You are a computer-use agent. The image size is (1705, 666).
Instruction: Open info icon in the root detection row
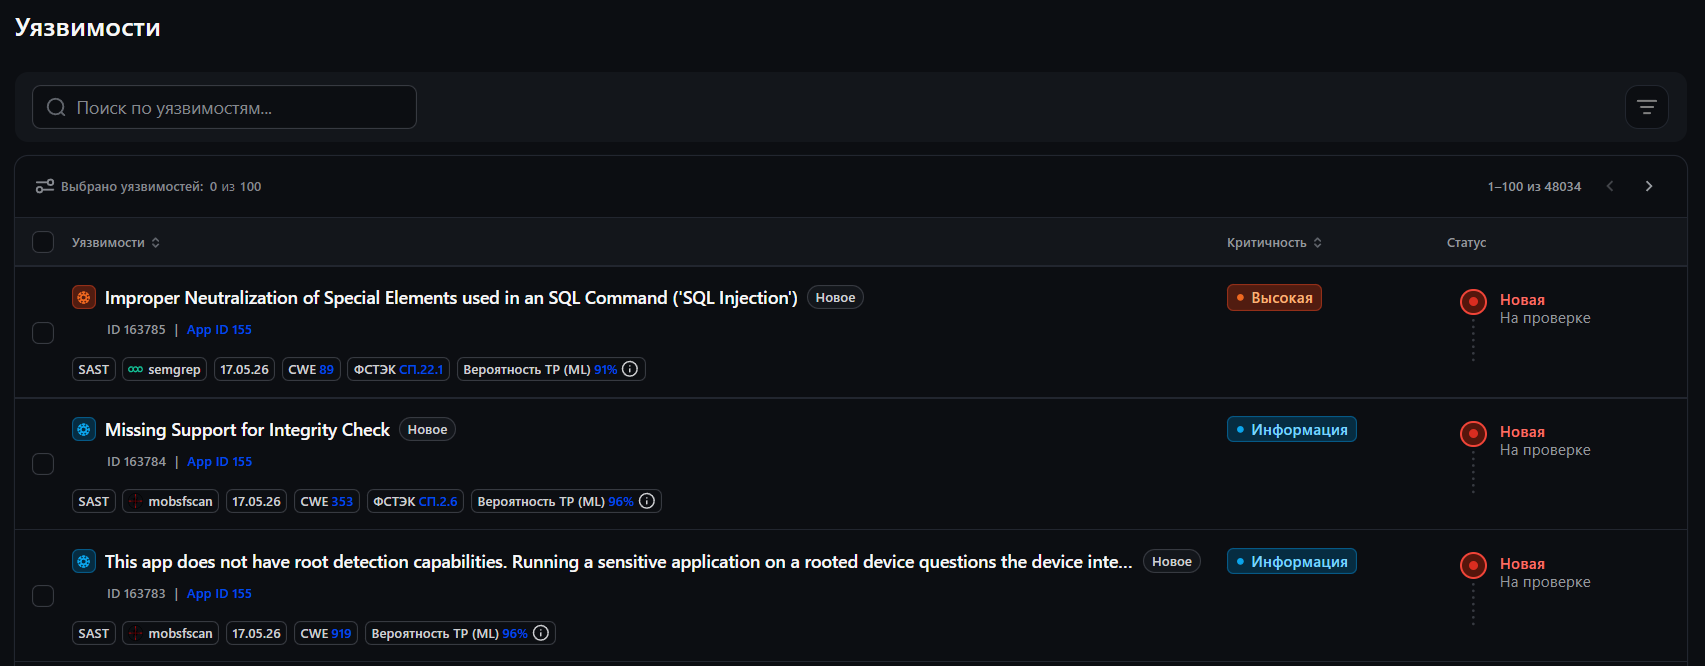pyautogui.click(x=541, y=633)
